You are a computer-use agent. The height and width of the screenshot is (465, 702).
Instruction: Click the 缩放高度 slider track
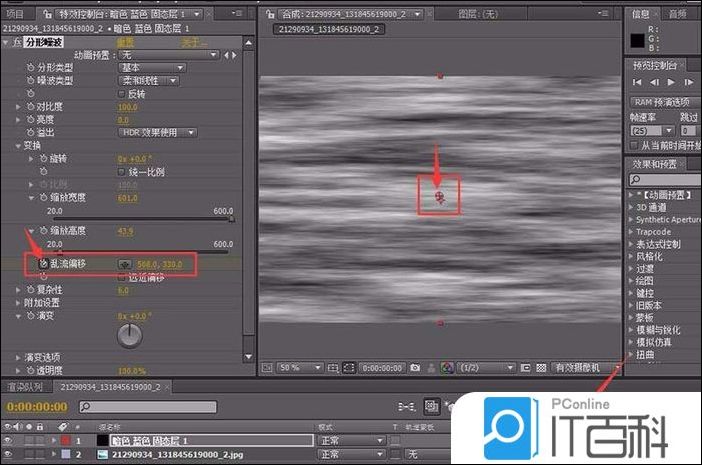(143, 252)
